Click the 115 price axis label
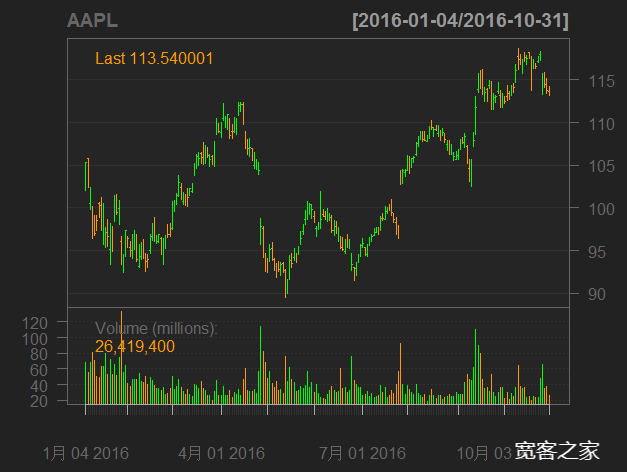627x472 pixels. pos(601,82)
